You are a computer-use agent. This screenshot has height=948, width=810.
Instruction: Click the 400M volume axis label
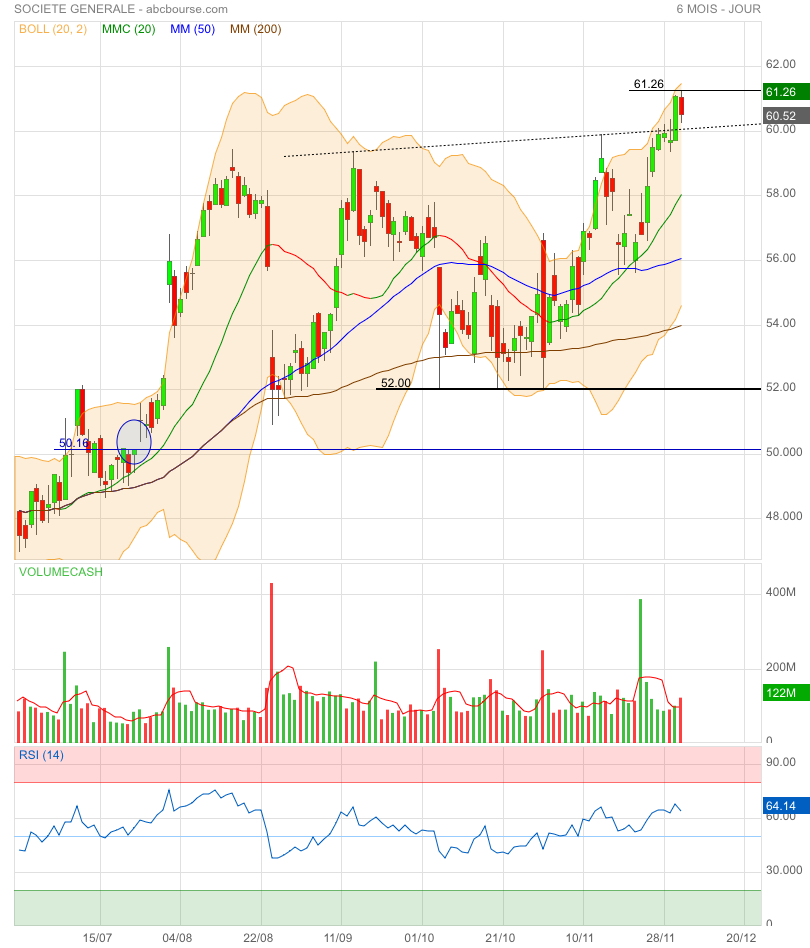[x=780, y=592]
